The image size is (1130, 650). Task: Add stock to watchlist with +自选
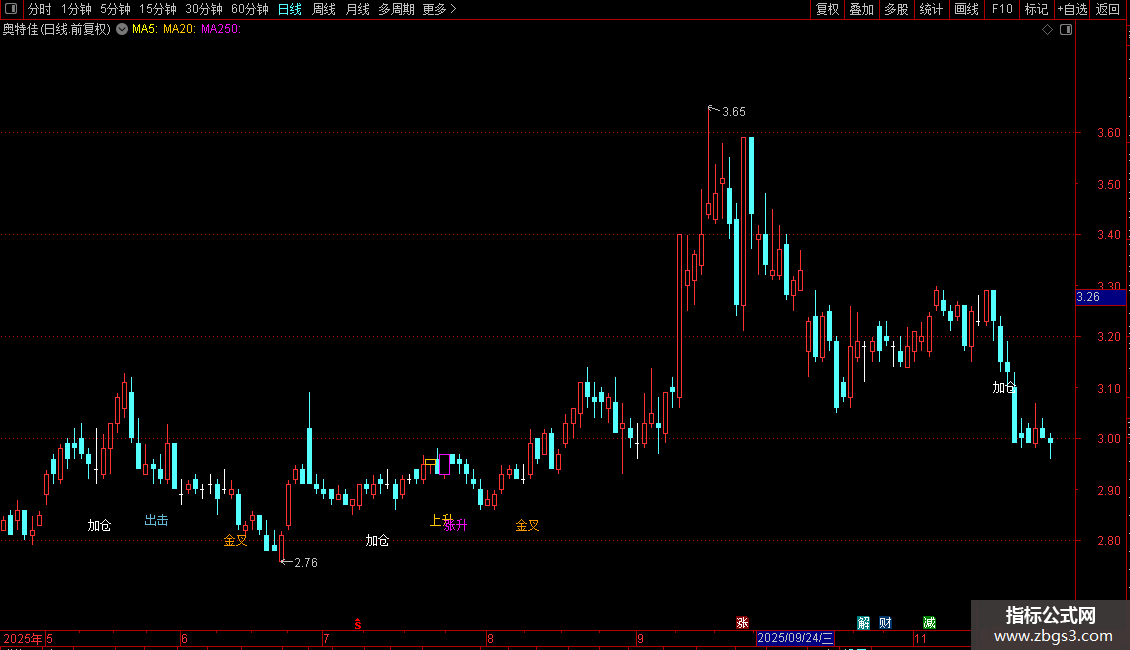pos(1072,9)
